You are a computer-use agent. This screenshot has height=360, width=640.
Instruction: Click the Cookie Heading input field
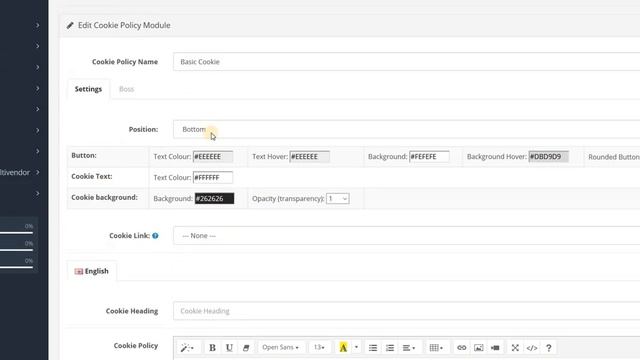pyautogui.click(x=407, y=311)
